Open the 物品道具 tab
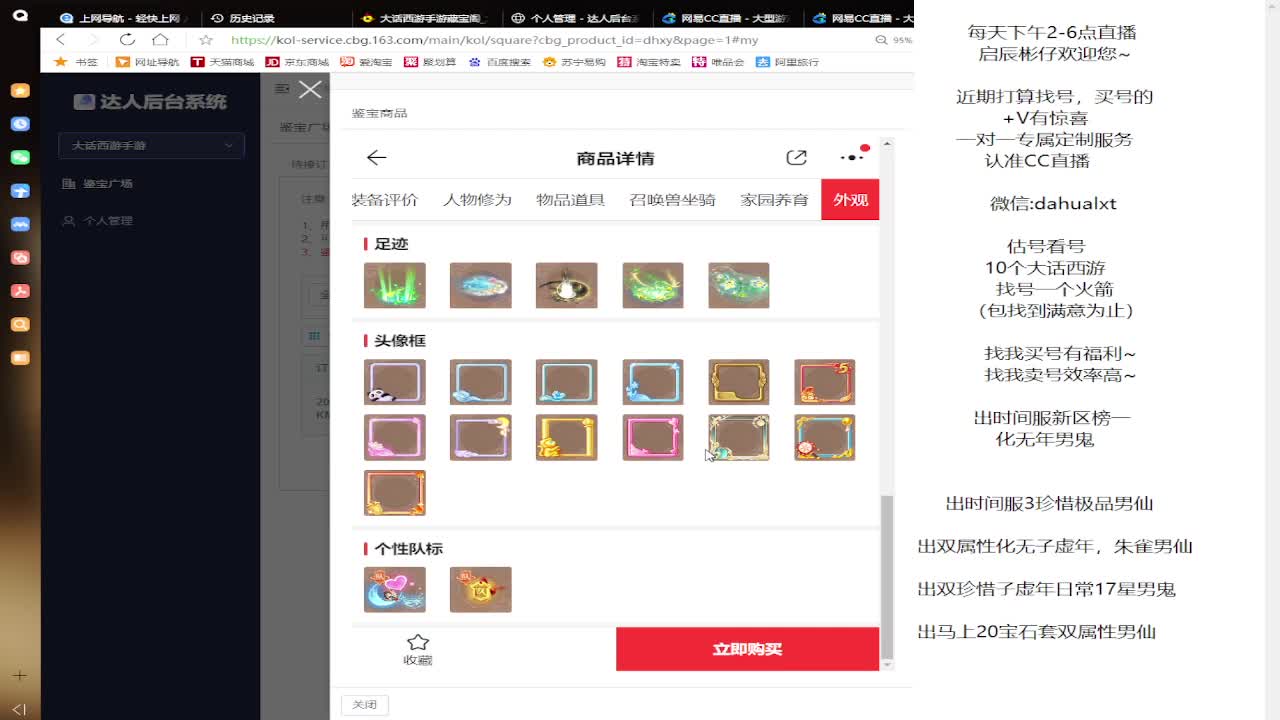This screenshot has height=720, width=1280. (570, 200)
